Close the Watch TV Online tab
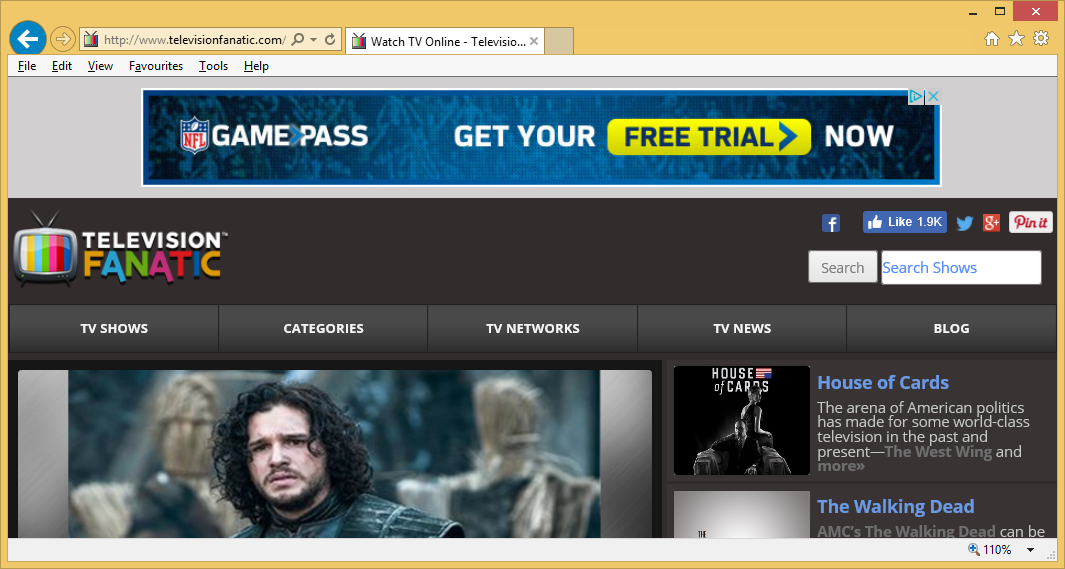Image resolution: width=1065 pixels, height=569 pixels. click(534, 41)
